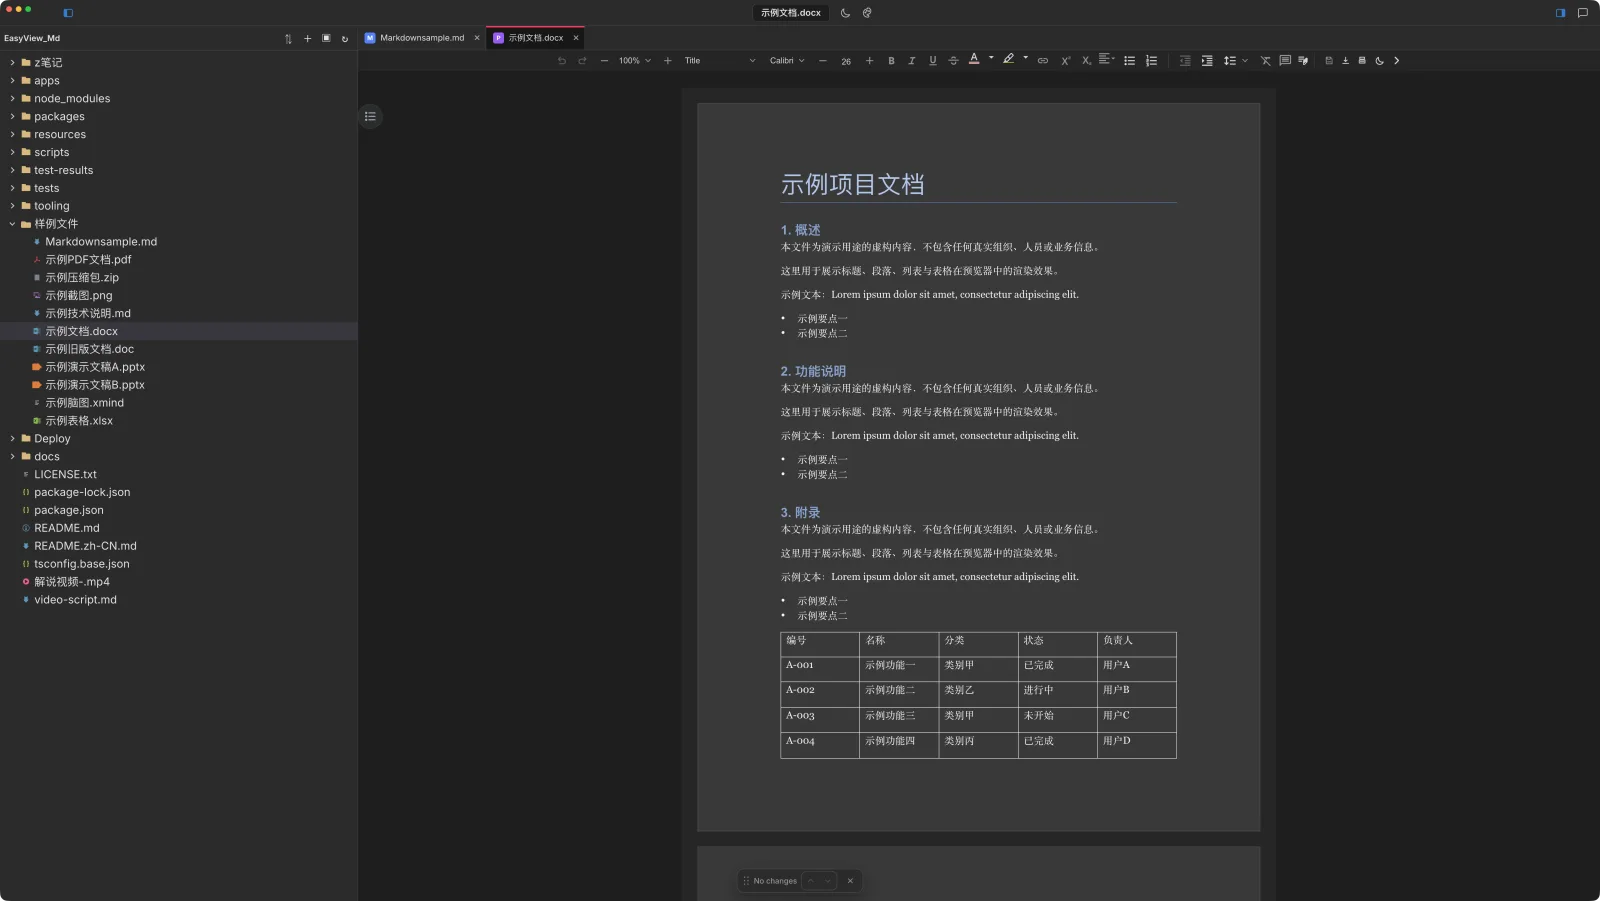Collapse the 样例文件 folder
The height and width of the screenshot is (901, 1600).
pos(179,224)
